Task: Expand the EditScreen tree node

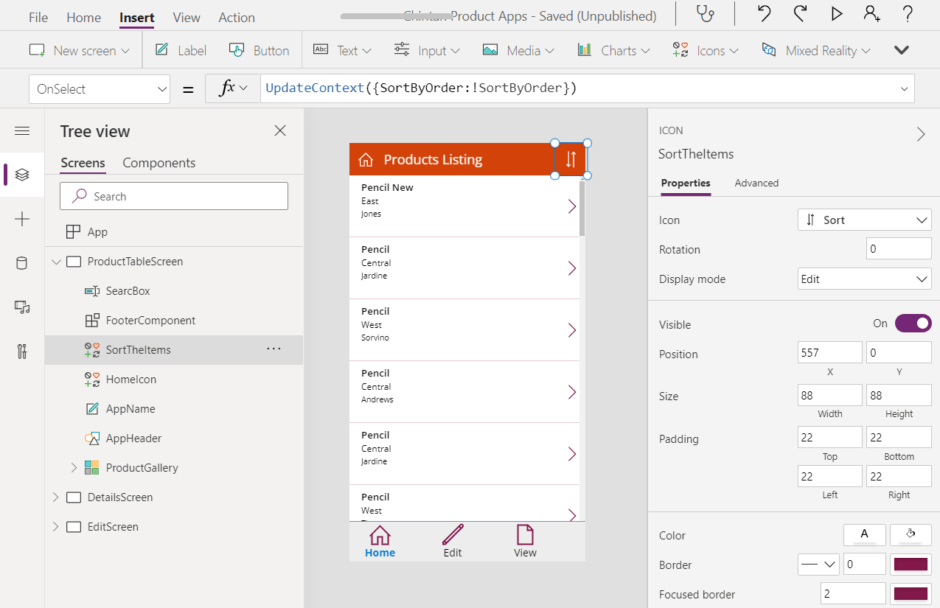Action: point(56,526)
